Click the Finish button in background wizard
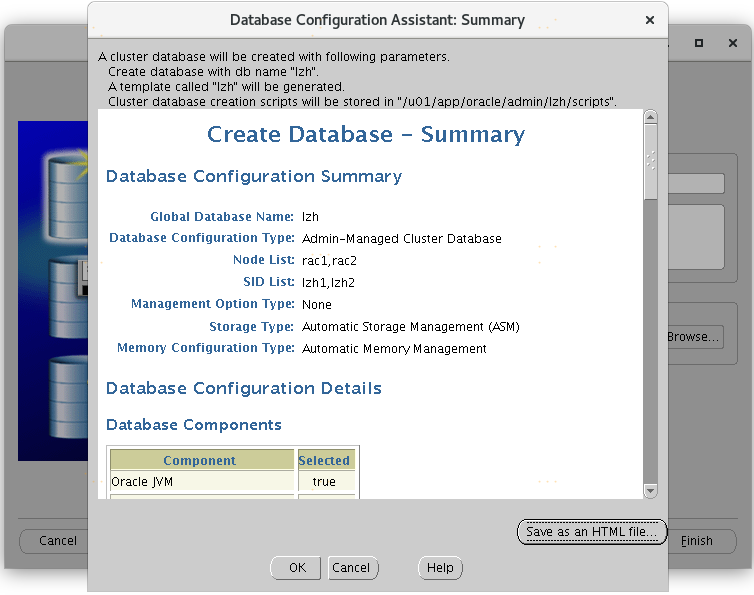This screenshot has height=595, width=754. tap(698, 541)
